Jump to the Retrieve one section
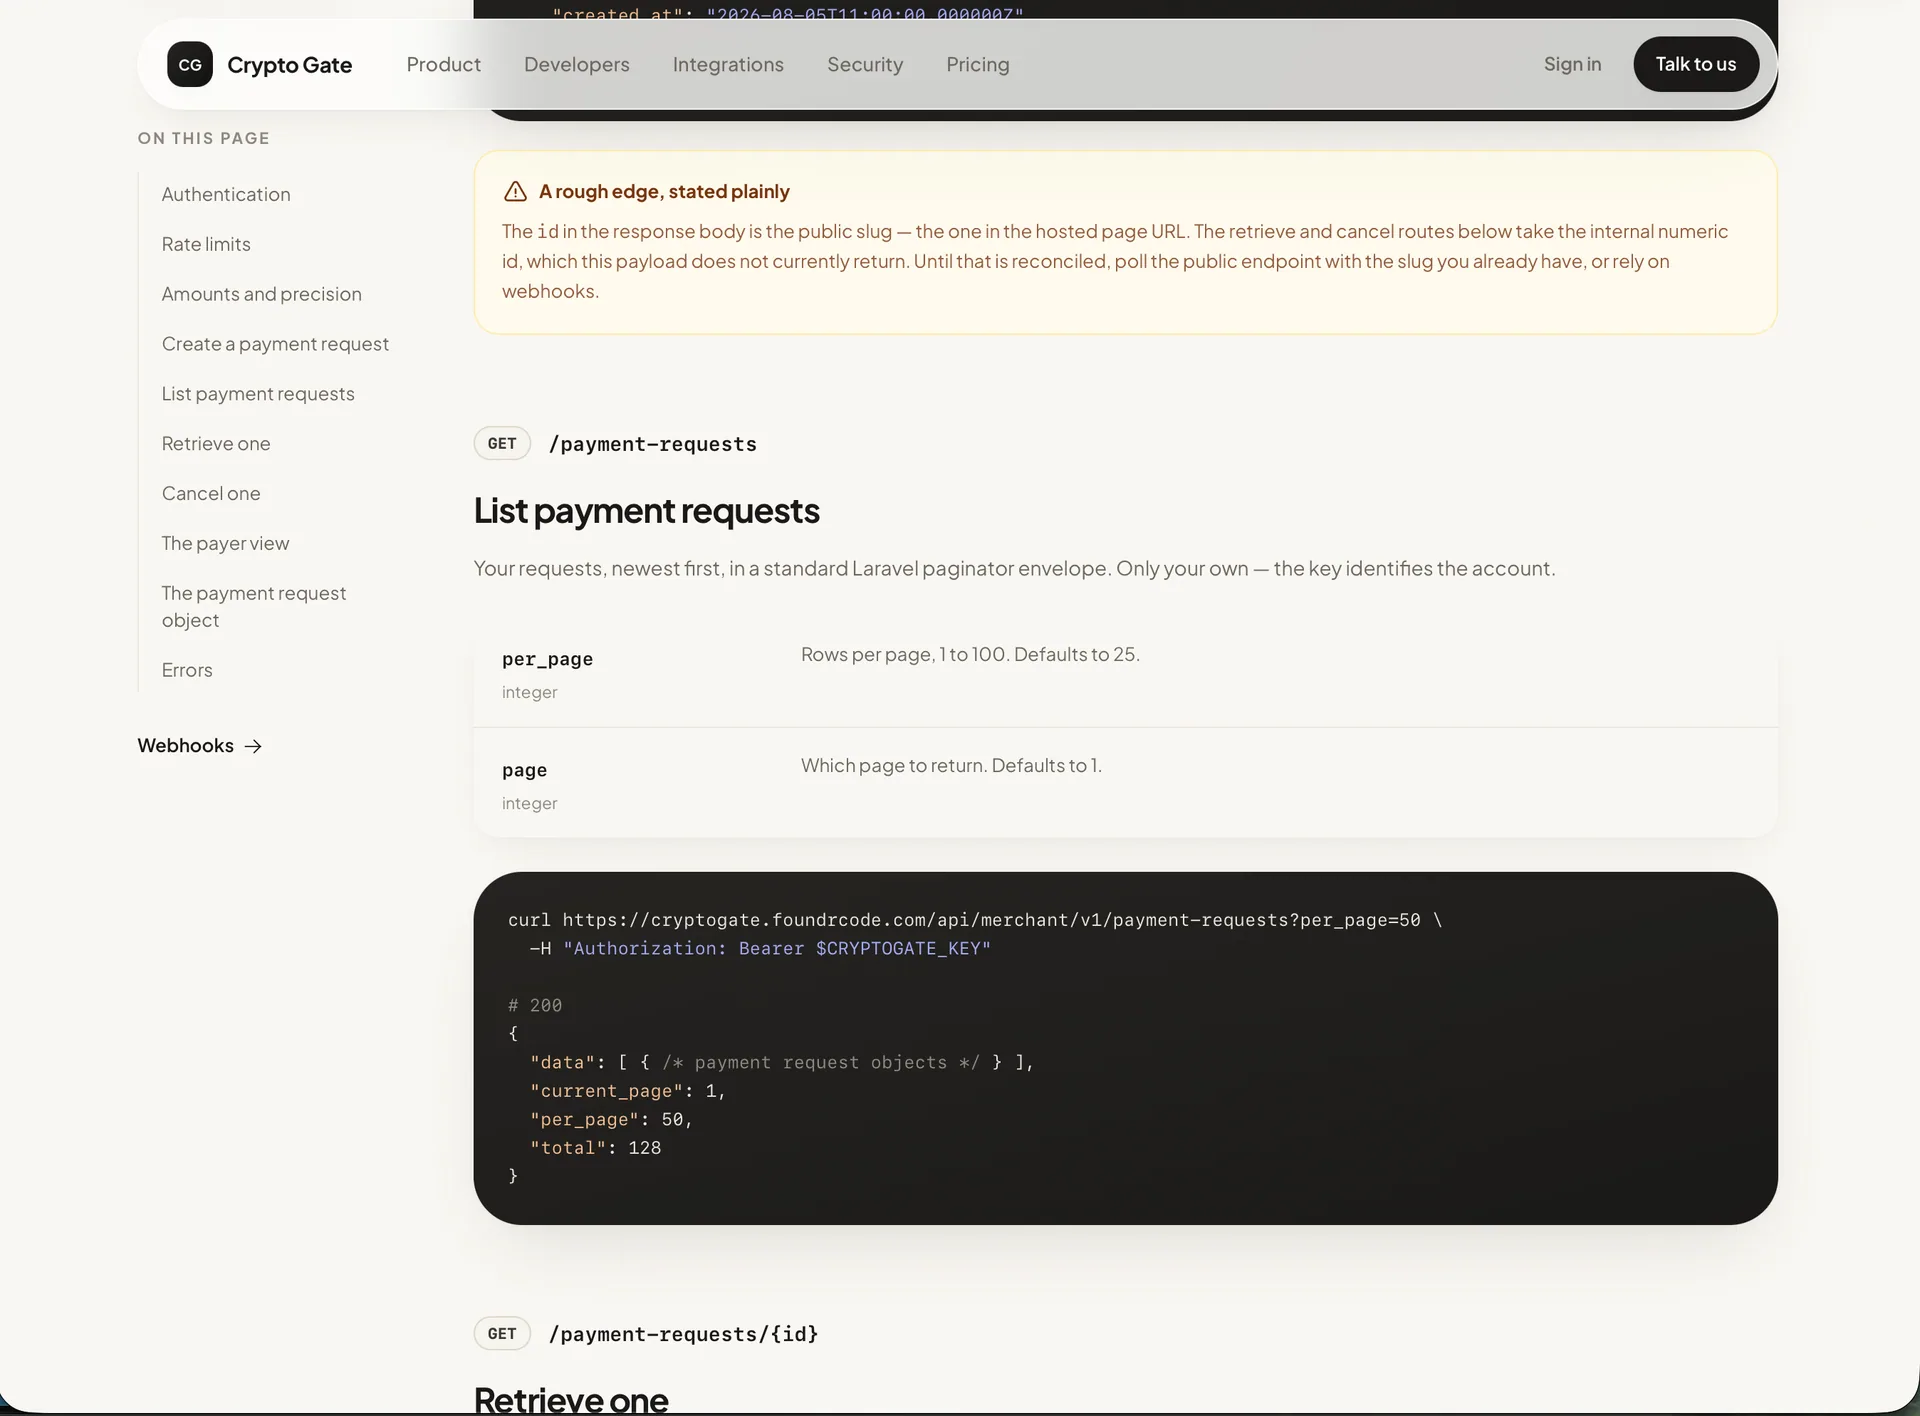This screenshot has height=1416, width=1920. (216, 443)
